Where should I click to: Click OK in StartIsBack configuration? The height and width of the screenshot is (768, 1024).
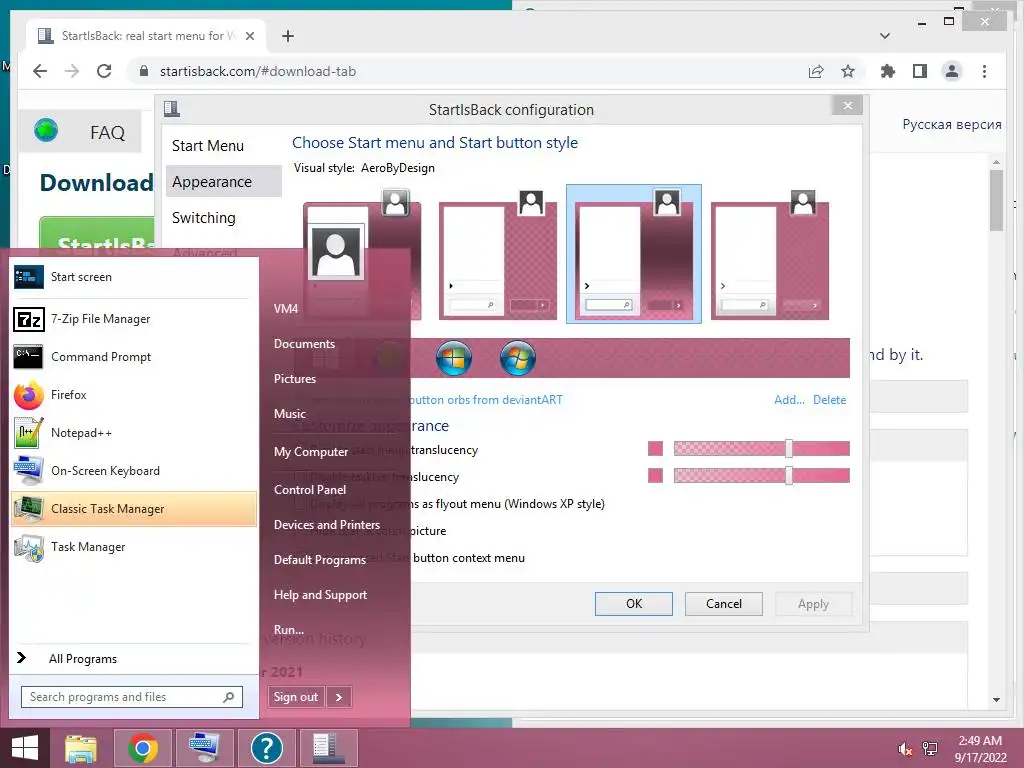(633, 604)
